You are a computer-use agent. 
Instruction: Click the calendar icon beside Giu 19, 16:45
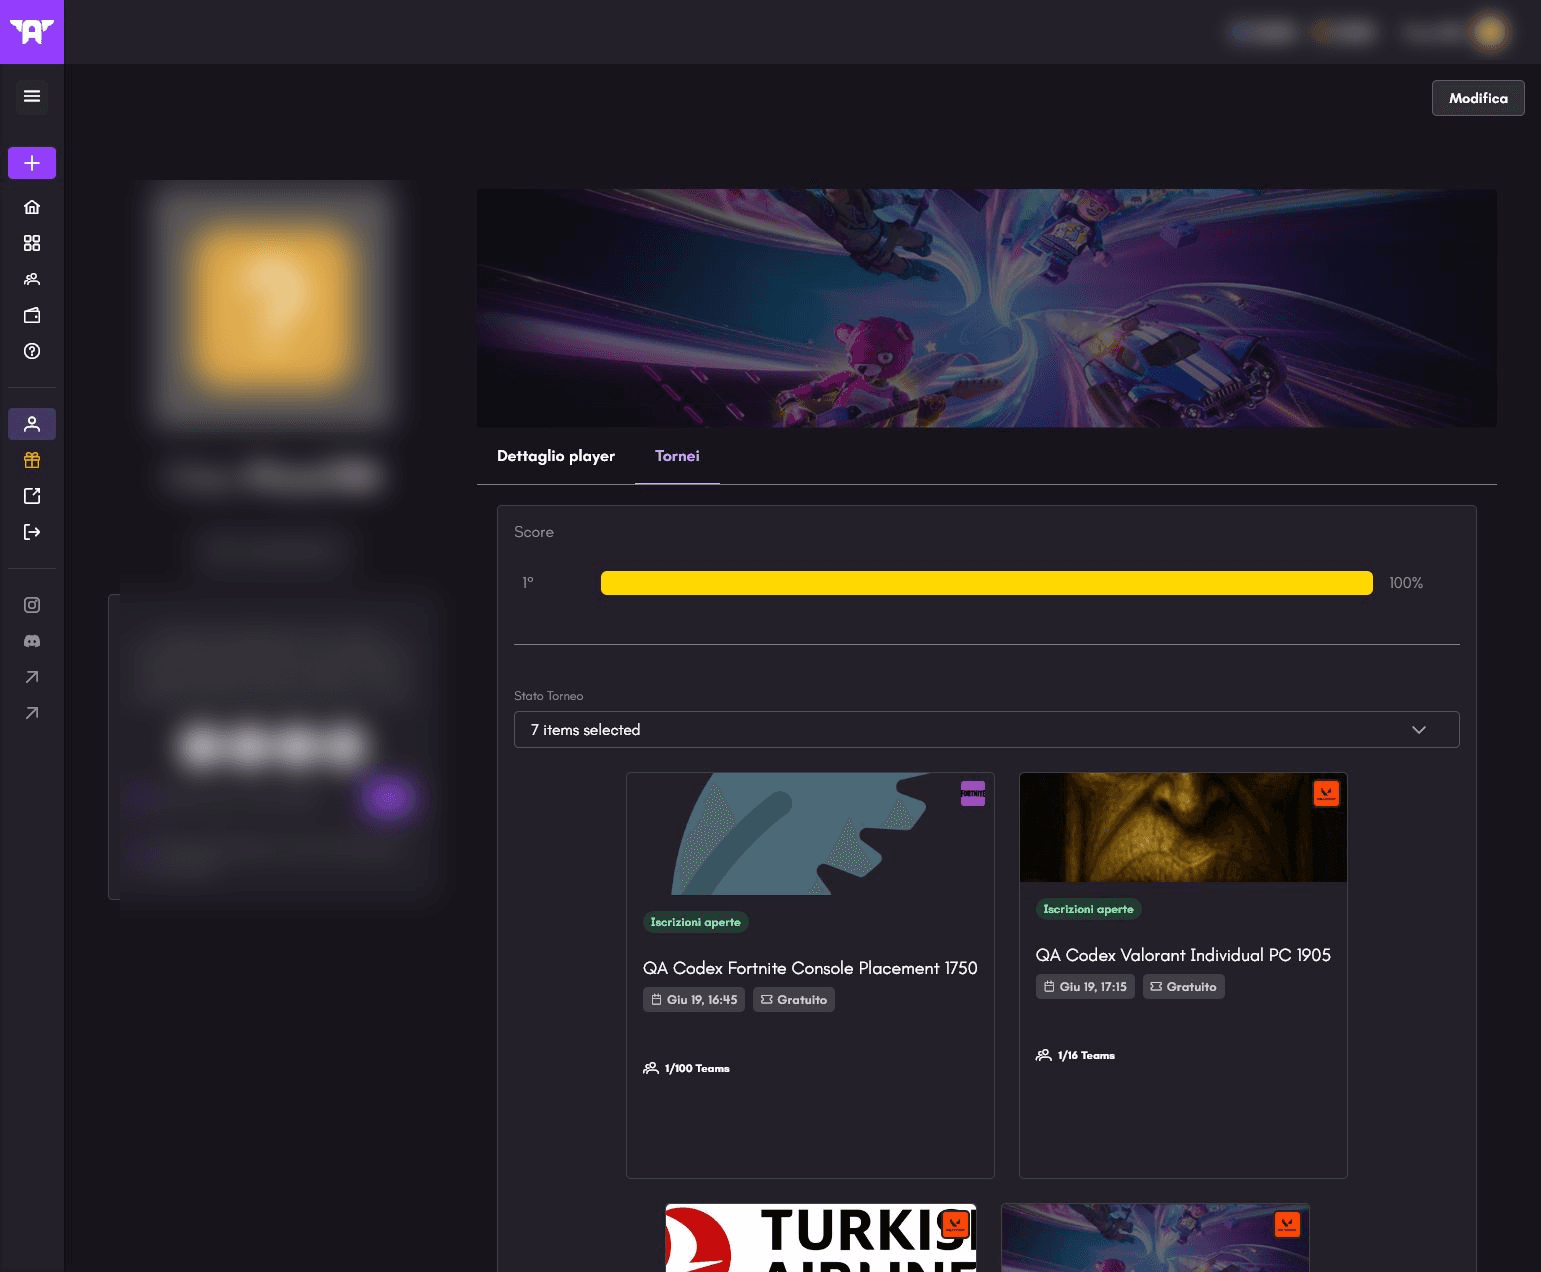coord(657,1000)
